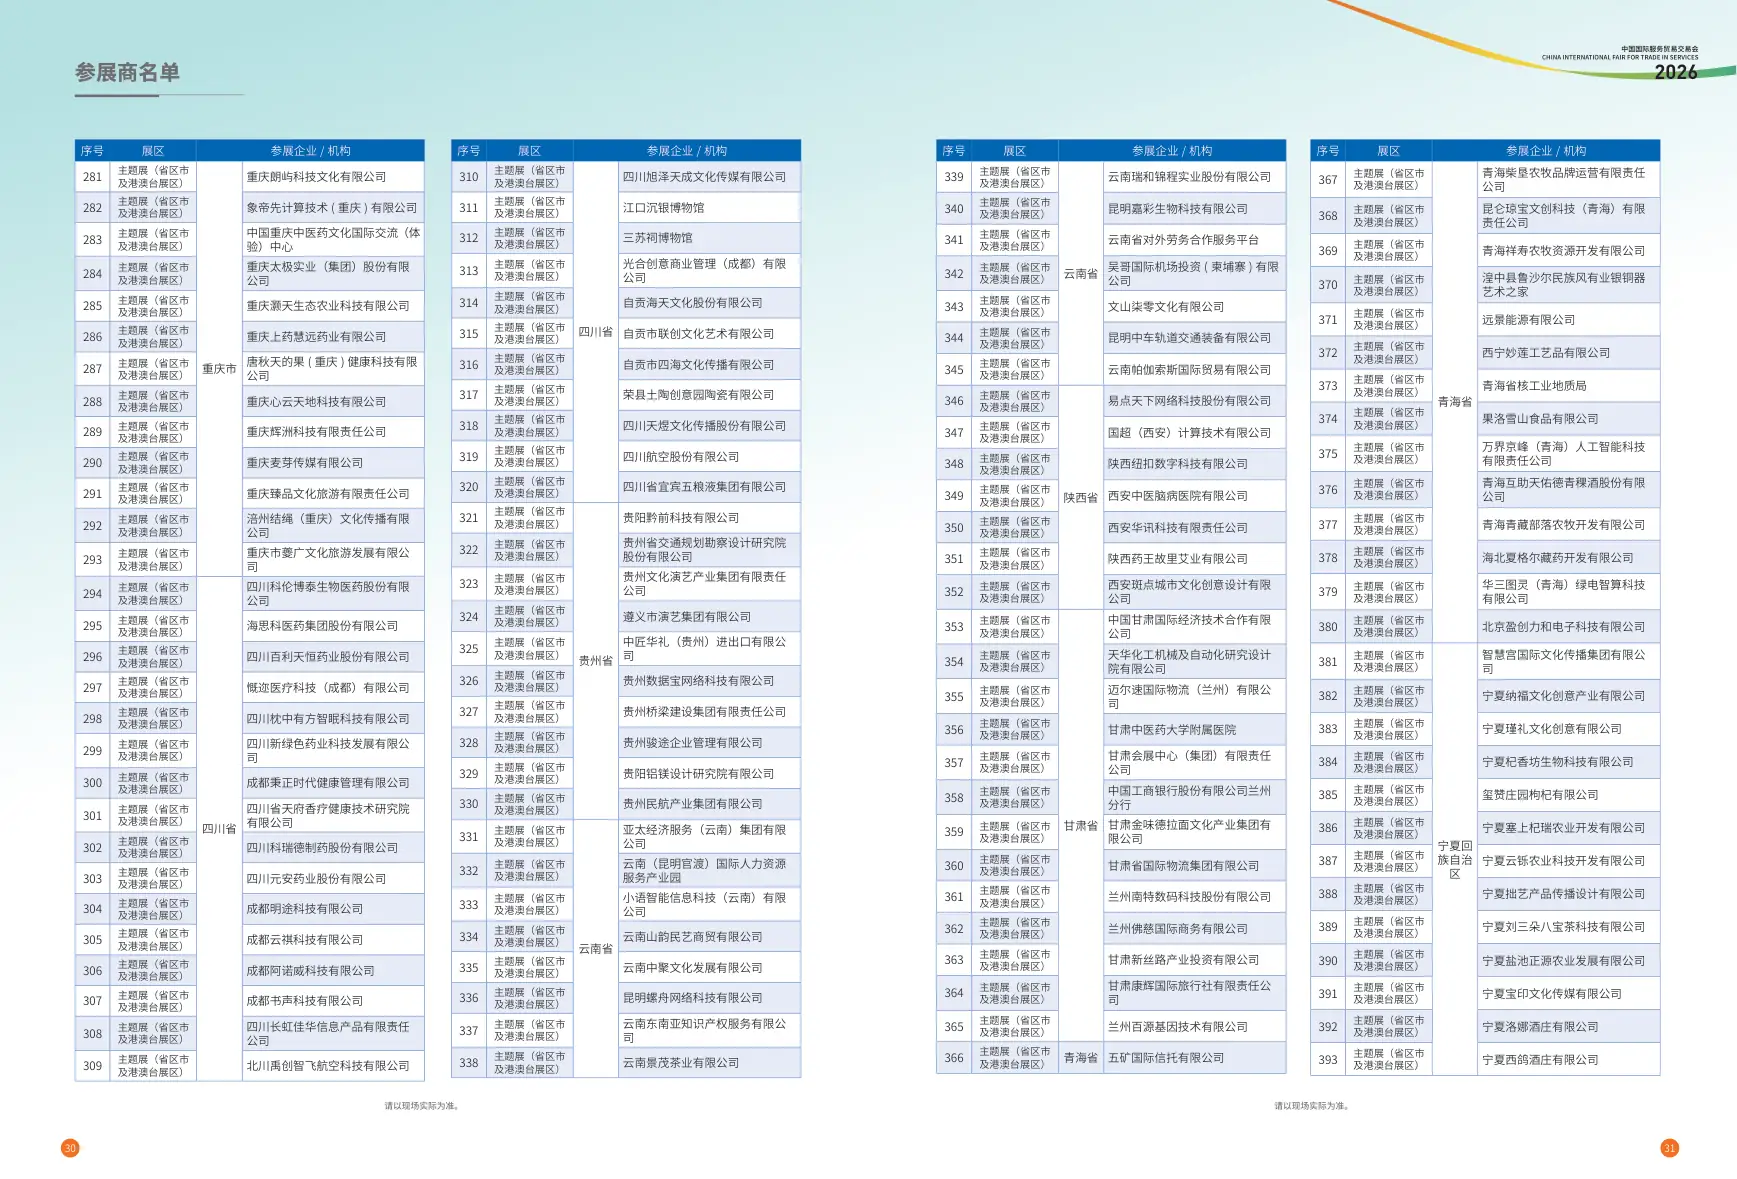
Task: Select '四川旭泽天成文化传媒有限公司'
Action: coord(704,177)
